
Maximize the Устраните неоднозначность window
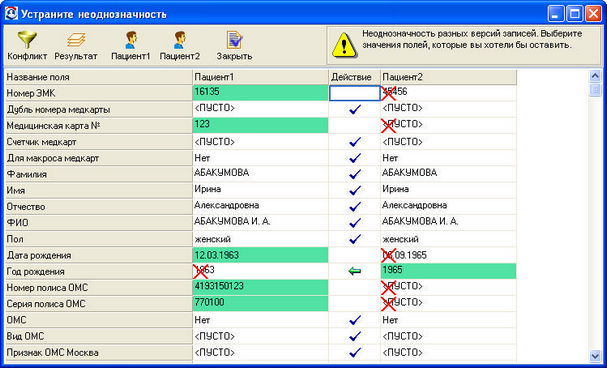click(x=574, y=14)
